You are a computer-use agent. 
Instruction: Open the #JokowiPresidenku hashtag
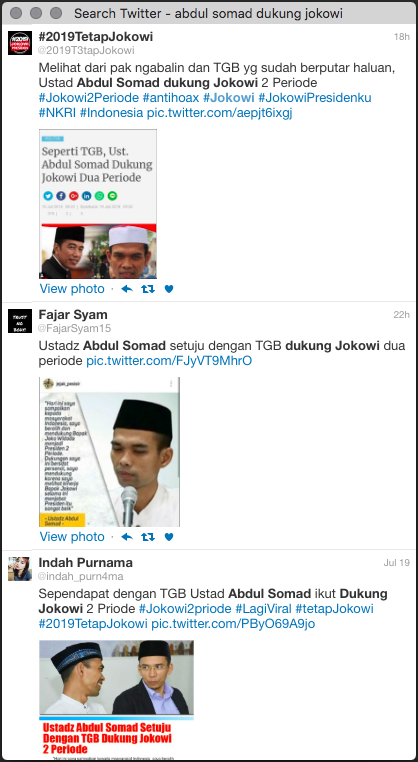click(x=315, y=98)
